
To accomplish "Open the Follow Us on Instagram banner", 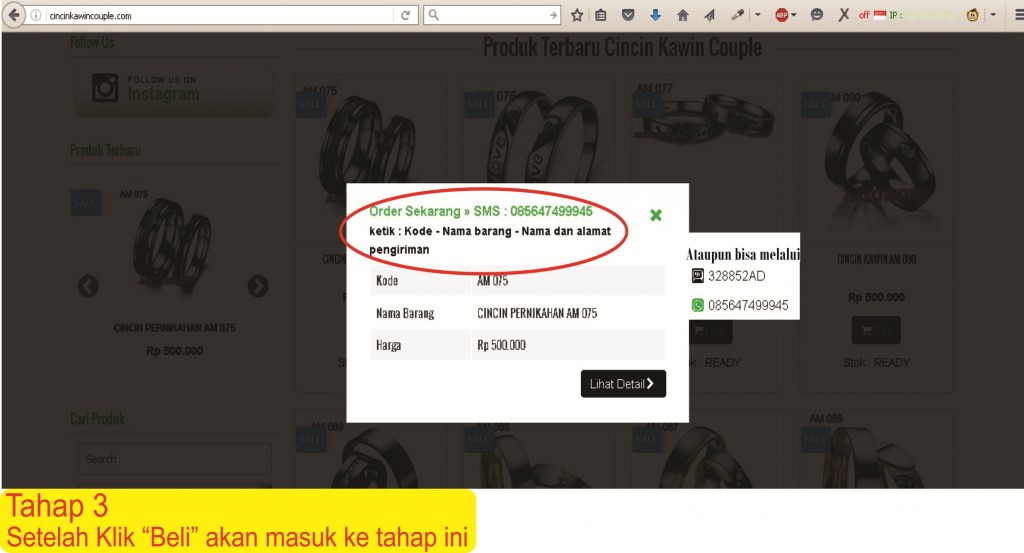I will 174,89.
